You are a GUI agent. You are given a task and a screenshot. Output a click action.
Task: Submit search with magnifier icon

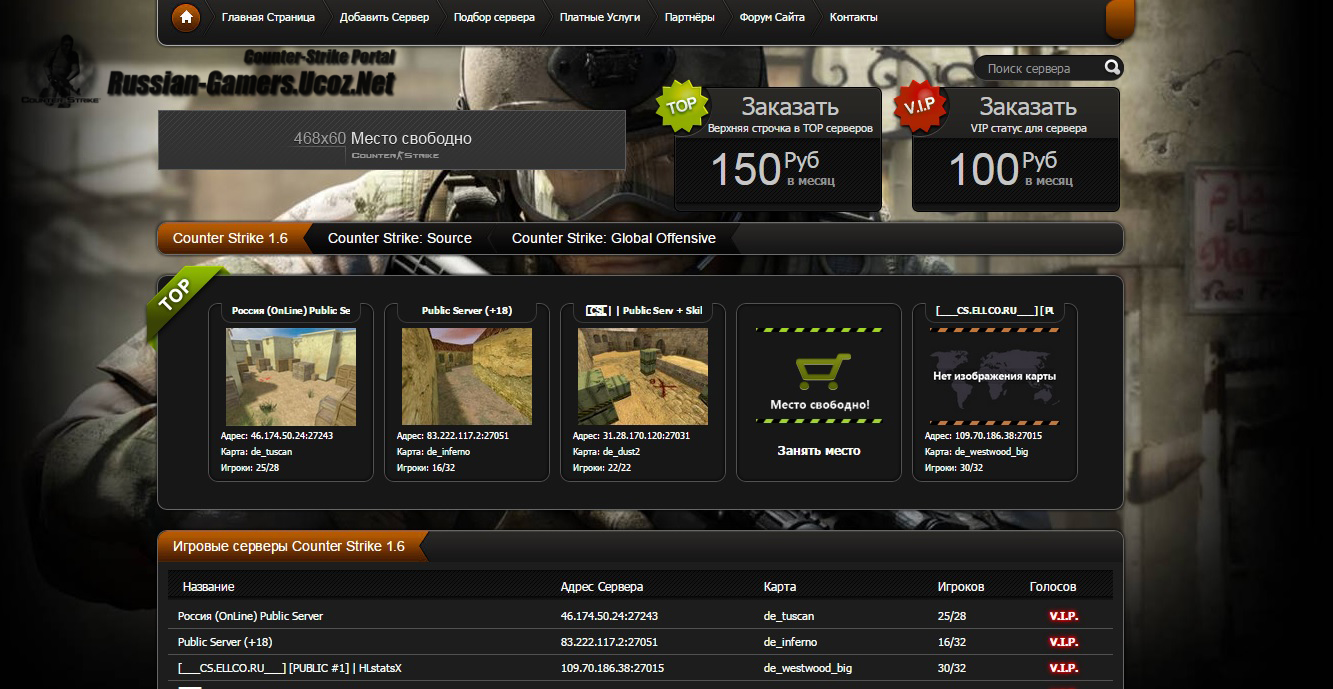coord(1112,68)
